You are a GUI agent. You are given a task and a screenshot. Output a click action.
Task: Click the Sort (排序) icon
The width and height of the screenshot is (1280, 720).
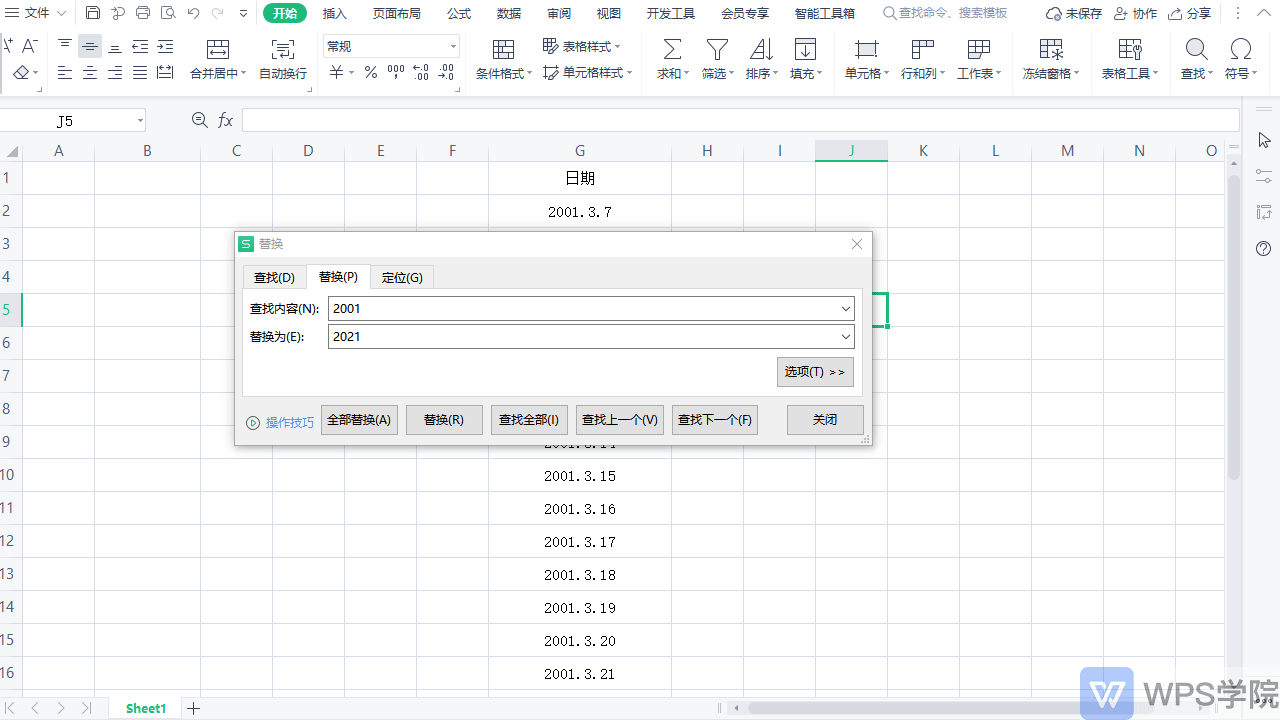pos(761,50)
